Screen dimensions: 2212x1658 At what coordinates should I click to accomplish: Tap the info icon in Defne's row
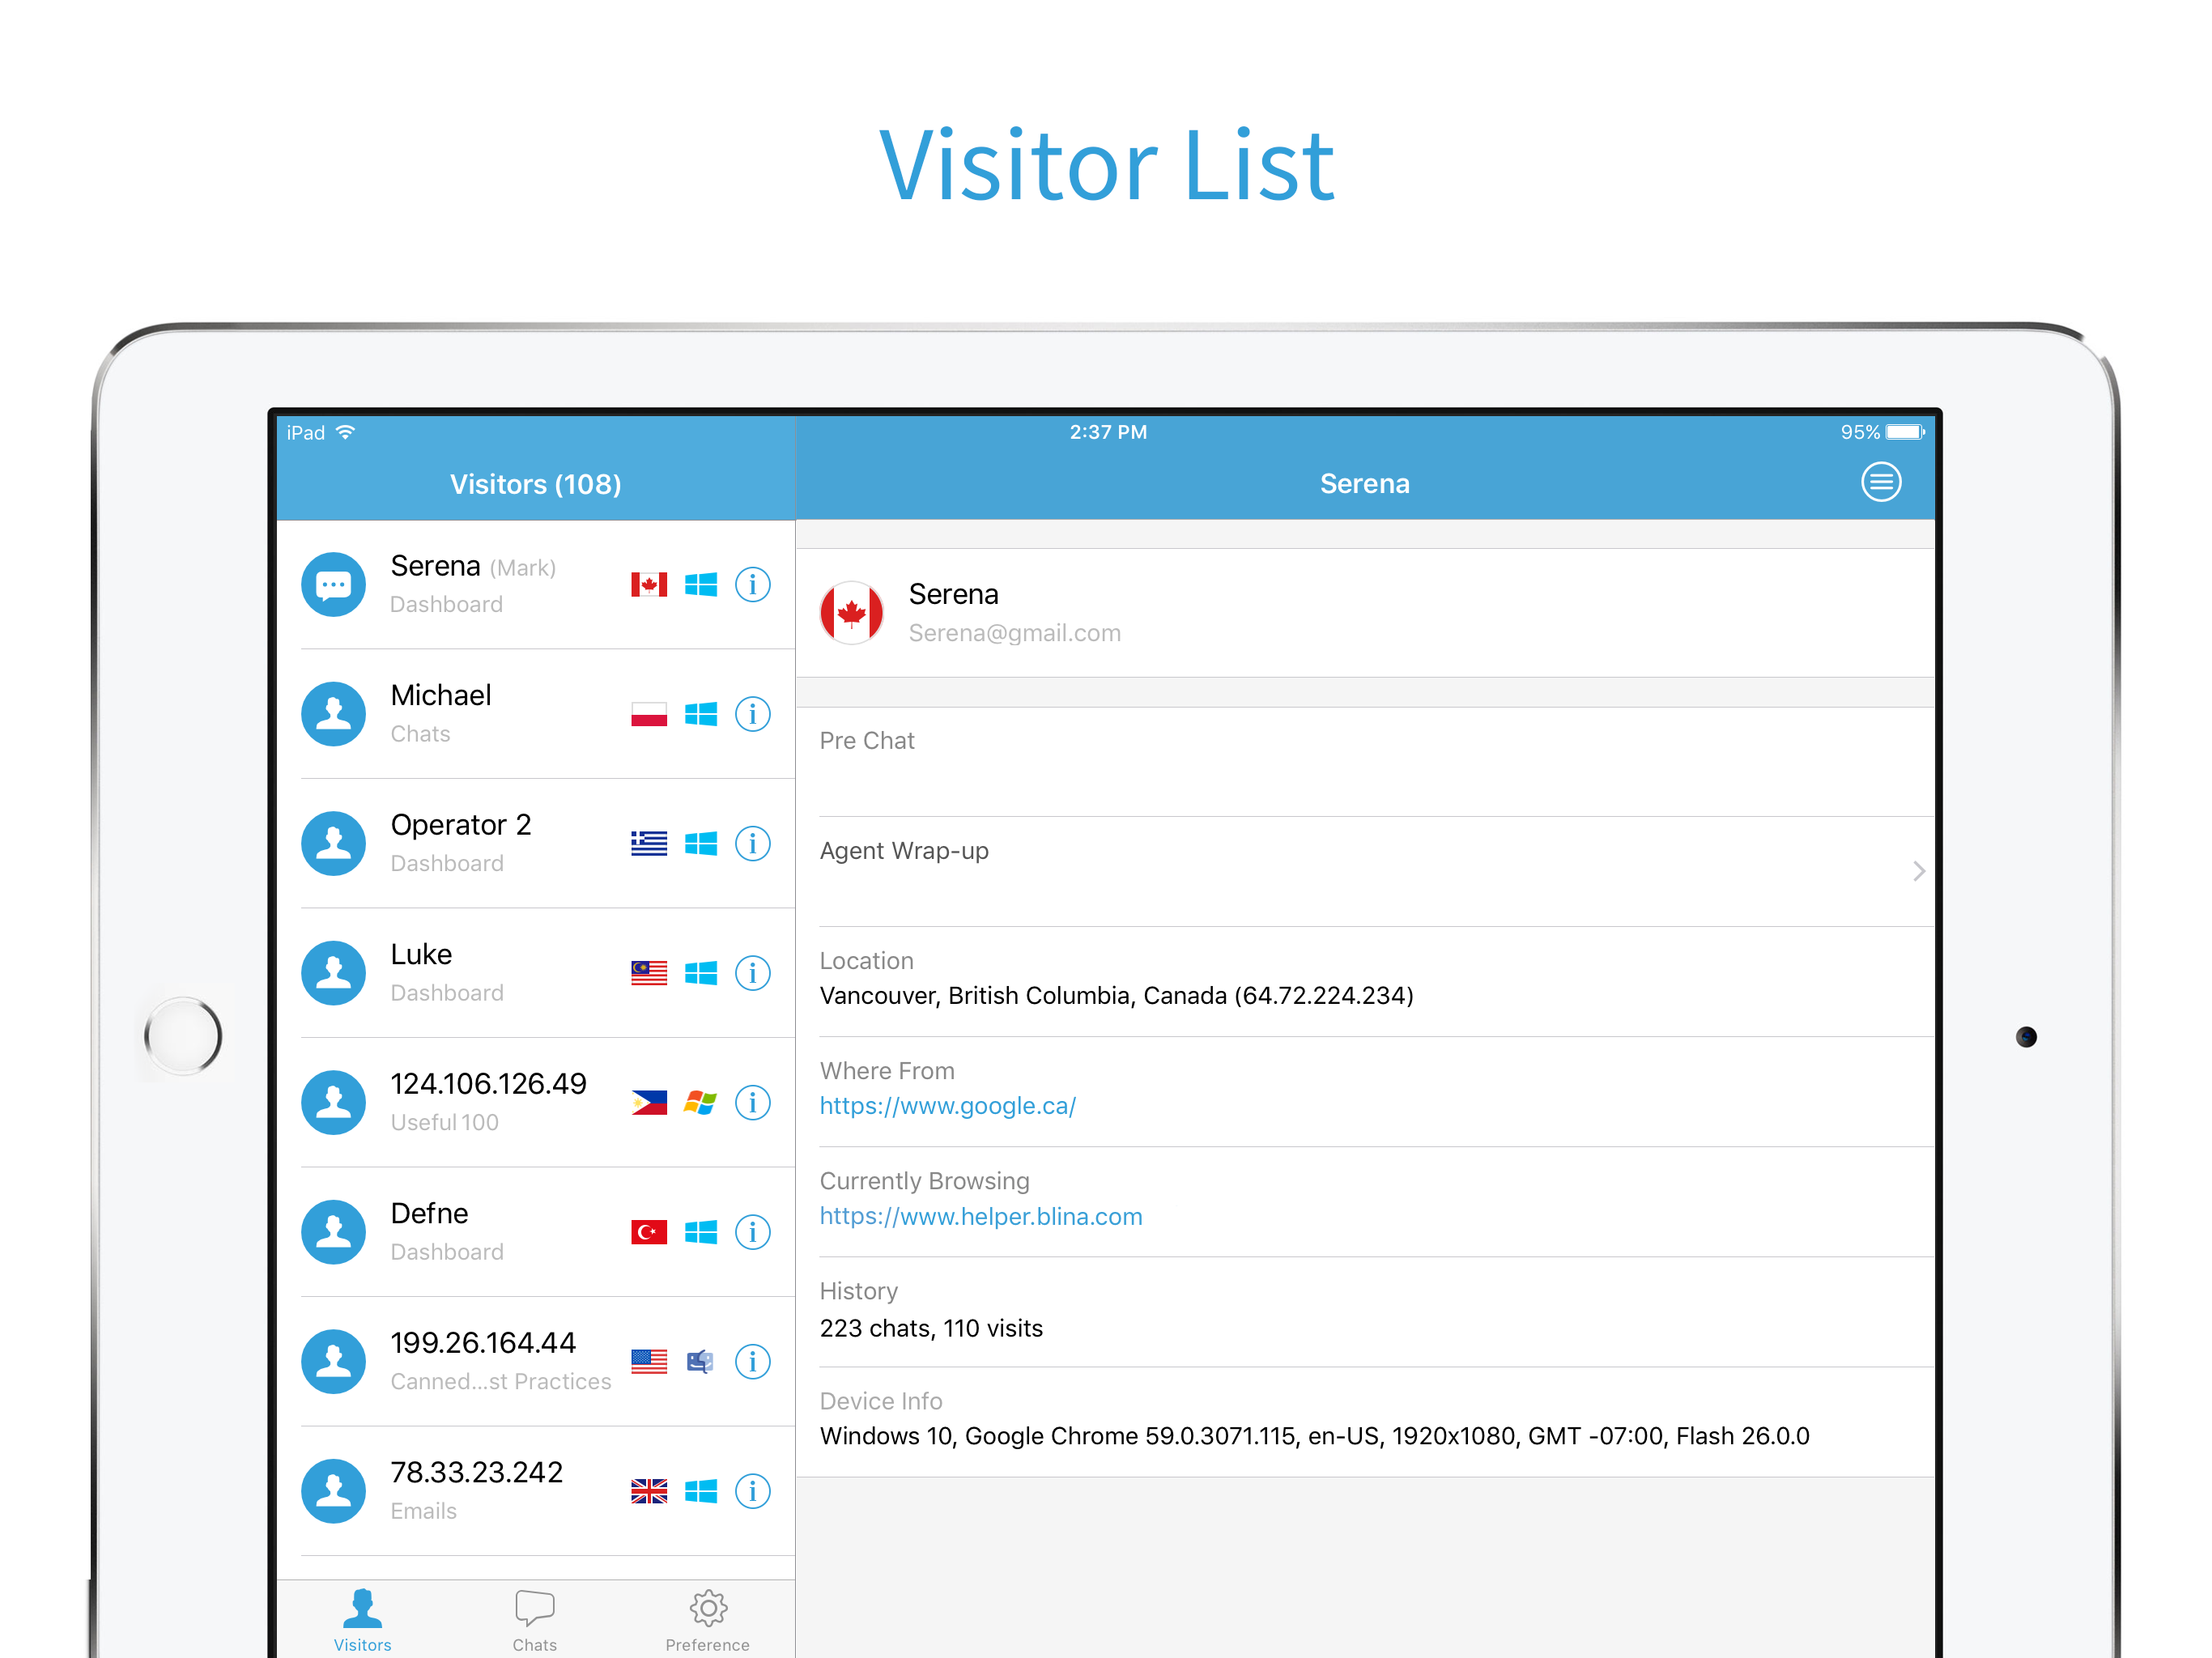point(752,1232)
